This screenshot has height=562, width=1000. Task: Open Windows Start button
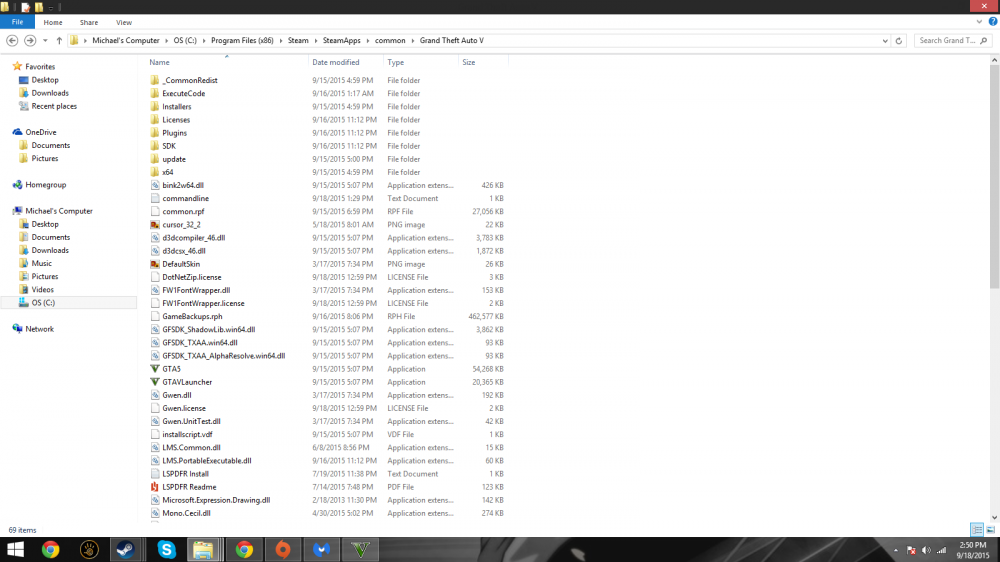(x=15, y=549)
